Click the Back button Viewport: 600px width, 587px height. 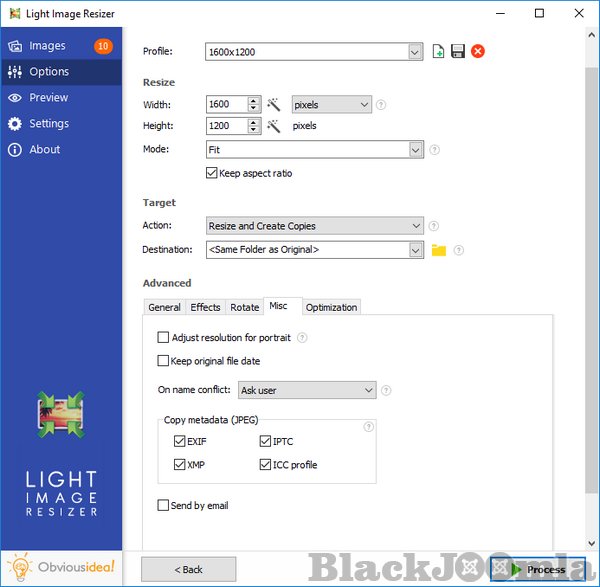pyautogui.click(x=188, y=569)
